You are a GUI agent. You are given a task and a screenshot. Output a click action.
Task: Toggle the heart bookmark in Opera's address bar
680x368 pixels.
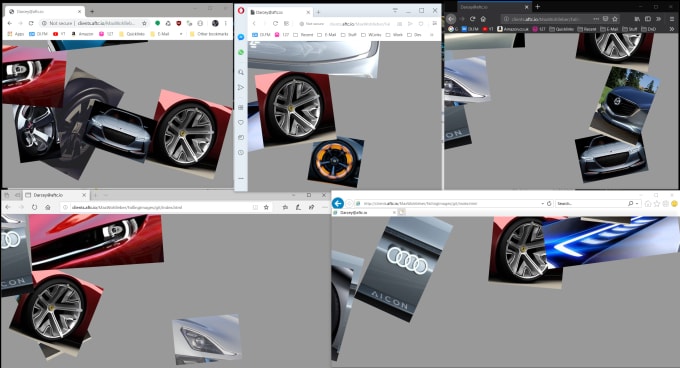[x=421, y=23]
